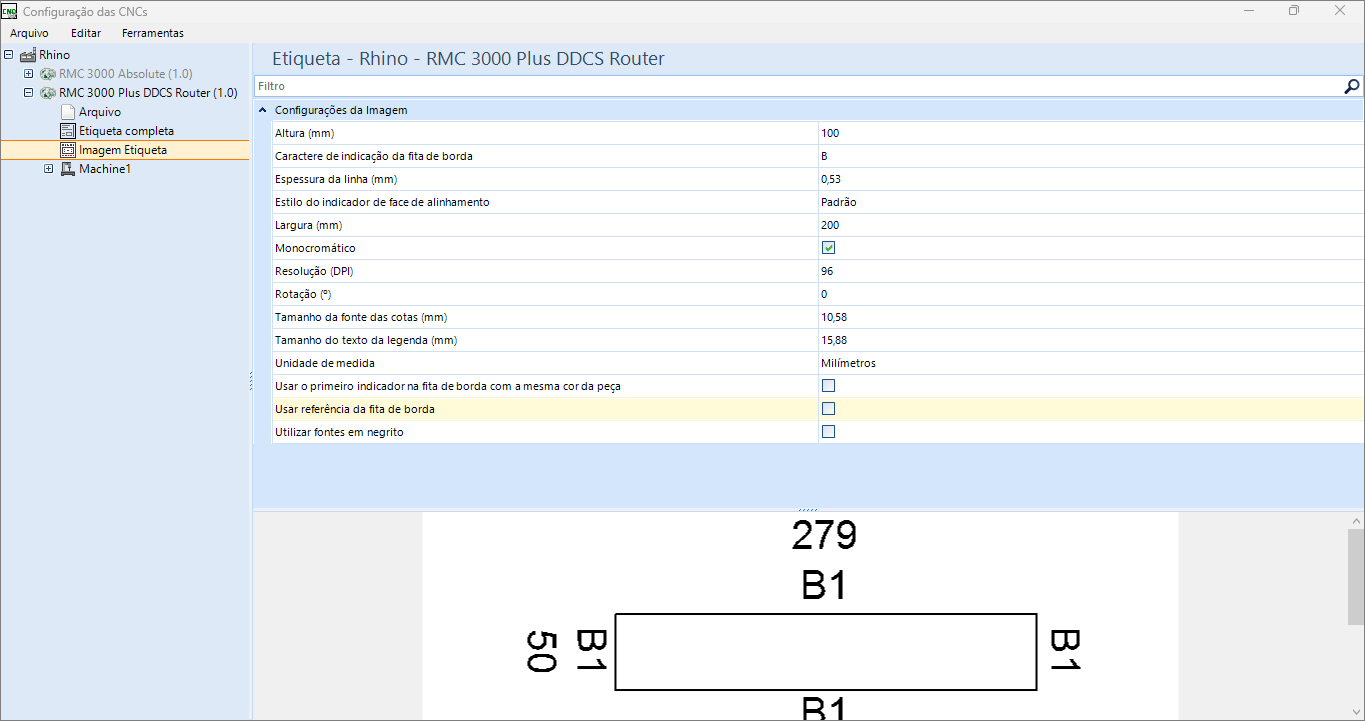Click Altura (mm) property label
This screenshot has height=721, width=1365.
coord(304,133)
